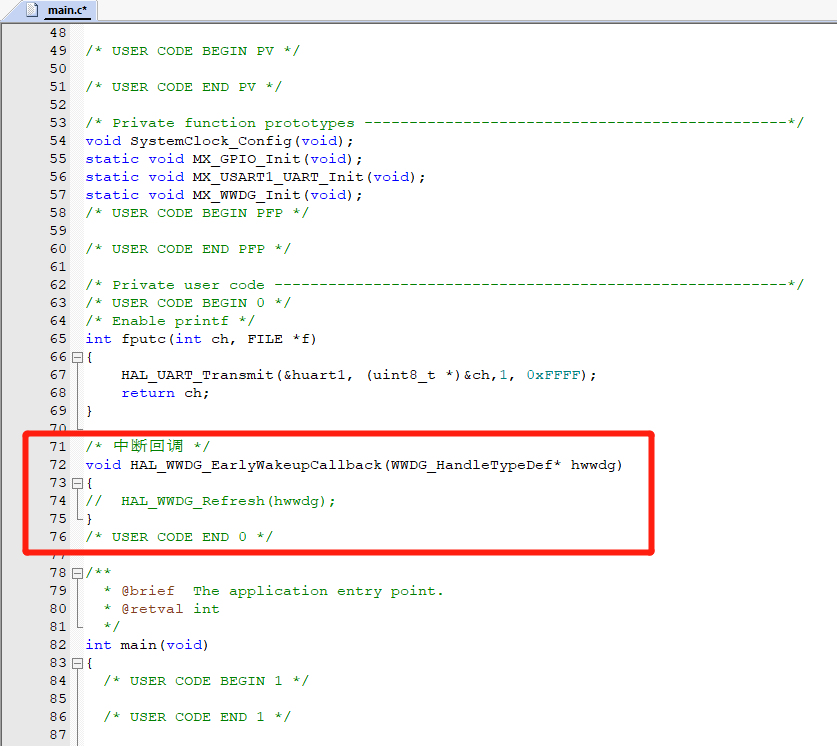This screenshot has width=837, height=746.
Task: Click 'MX_WWDG_Init' prototype text
Action: coord(246,195)
